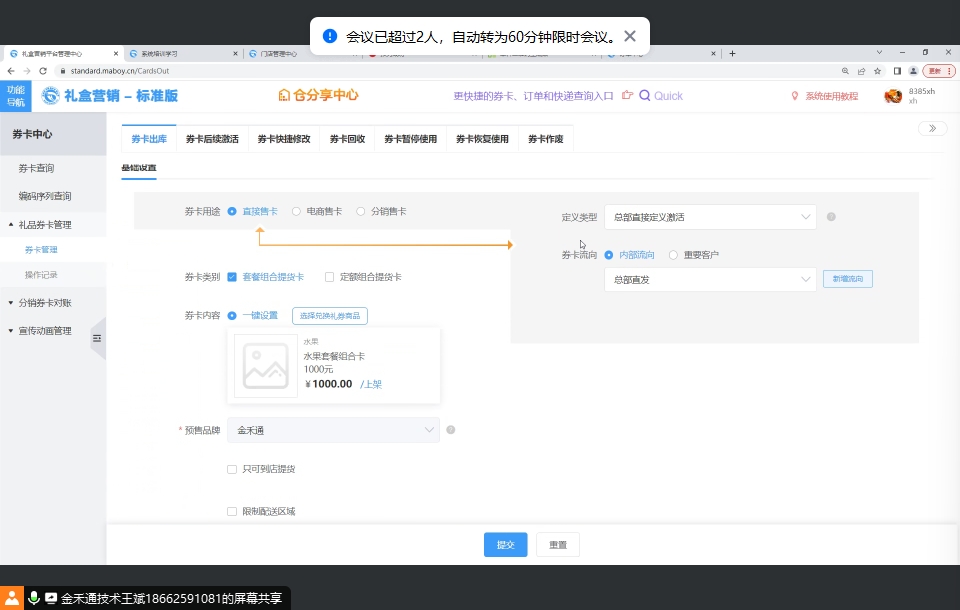Click the help icon beside 定义类型 dropdown

pos(831,217)
